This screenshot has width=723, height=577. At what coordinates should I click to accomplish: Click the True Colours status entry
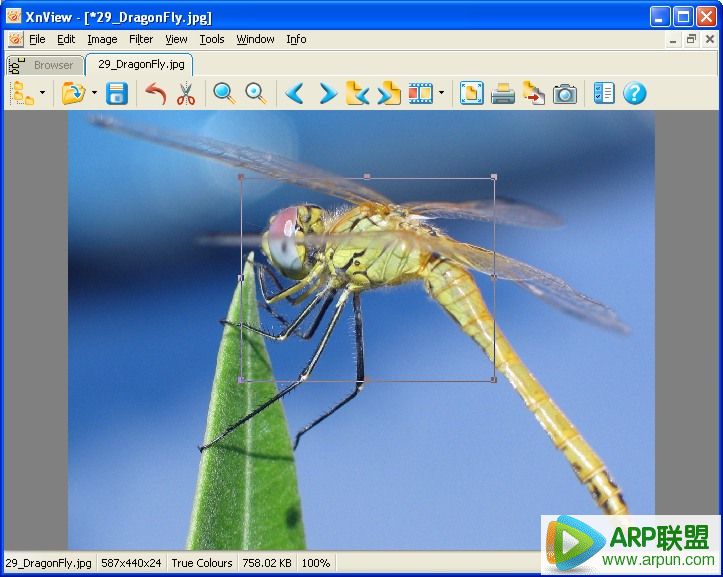coord(201,563)
